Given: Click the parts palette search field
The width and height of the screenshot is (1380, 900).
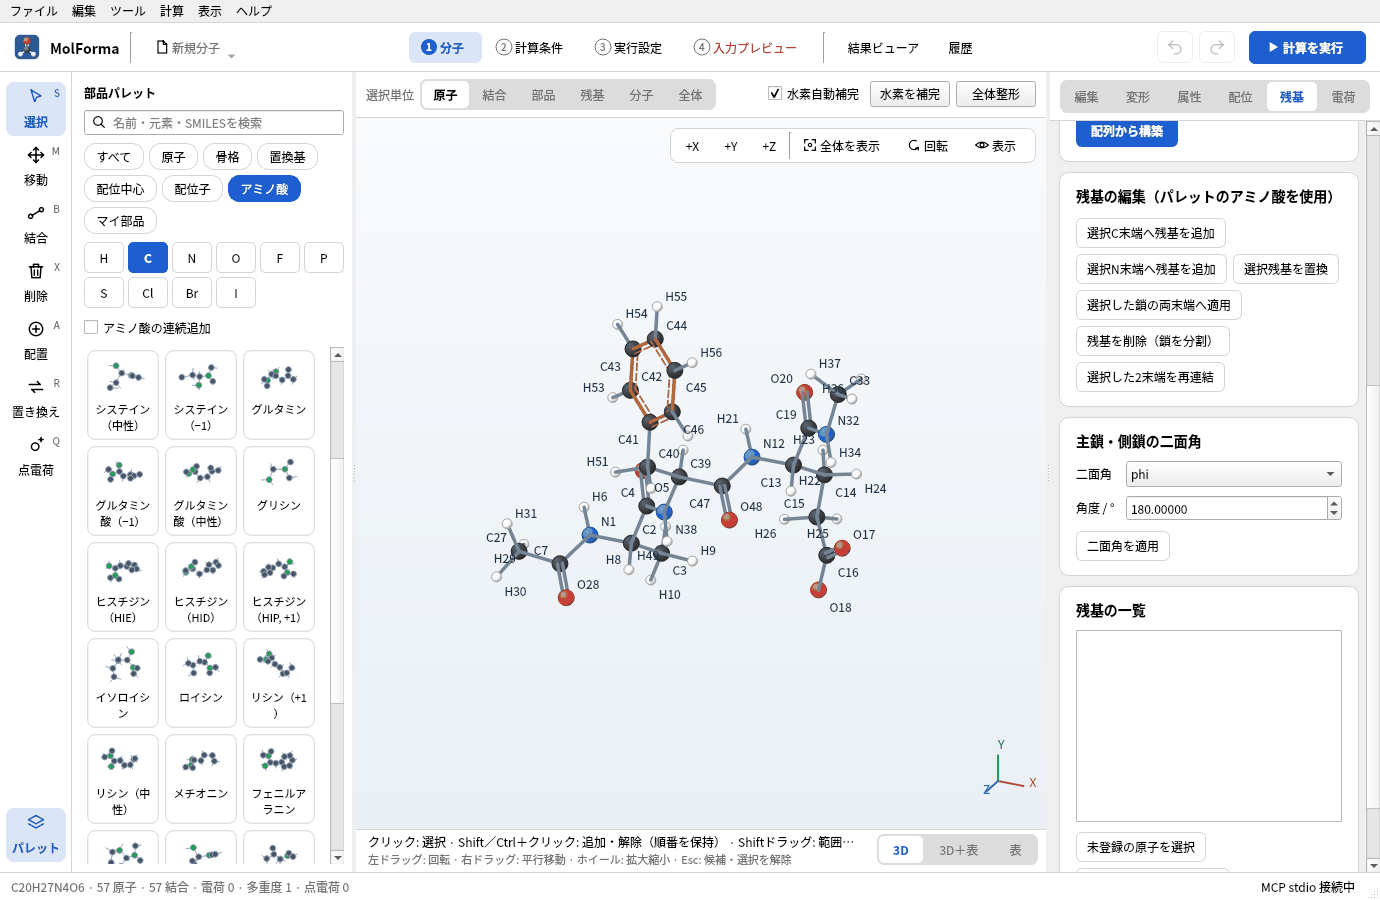Looking at the screenshot, I should coord(214,122).
